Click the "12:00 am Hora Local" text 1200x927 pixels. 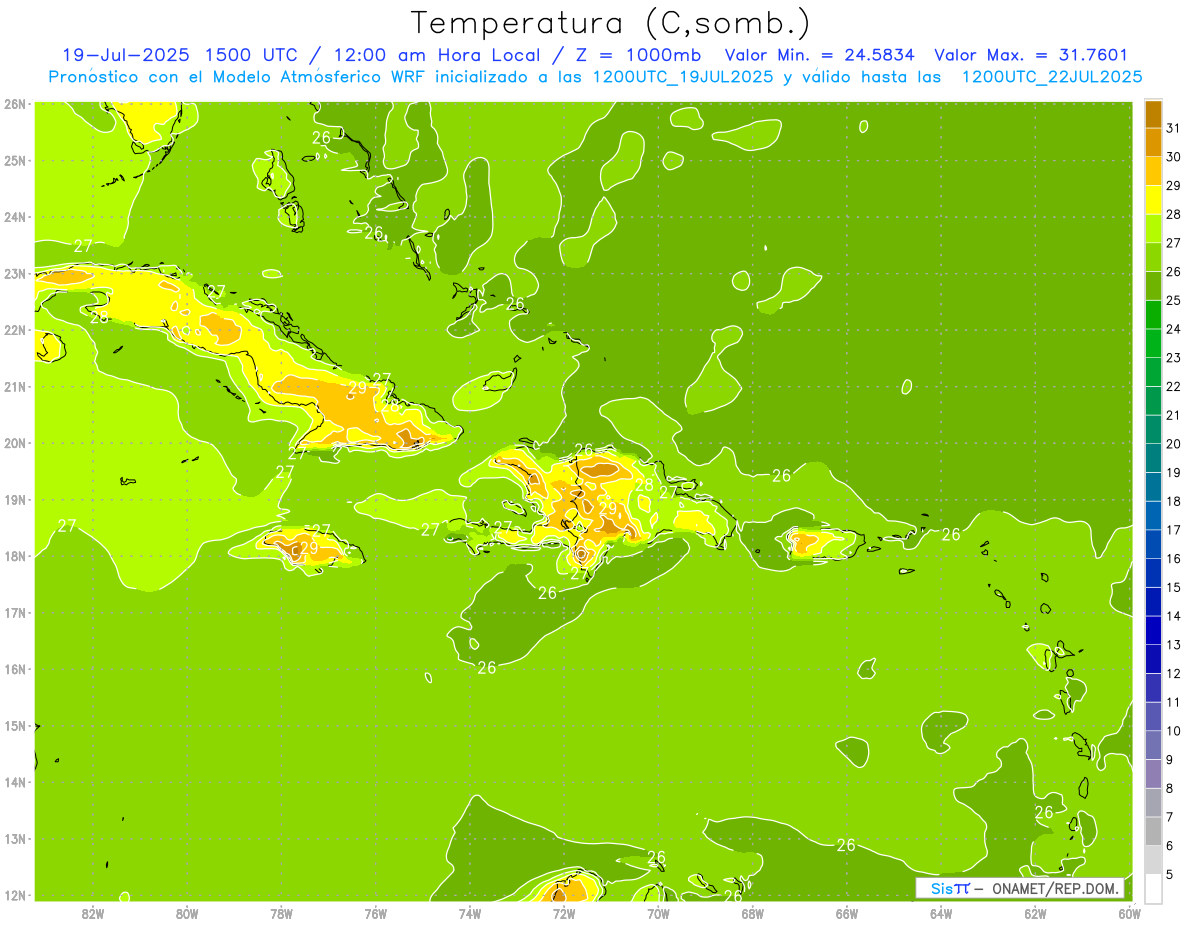(434, 55)
